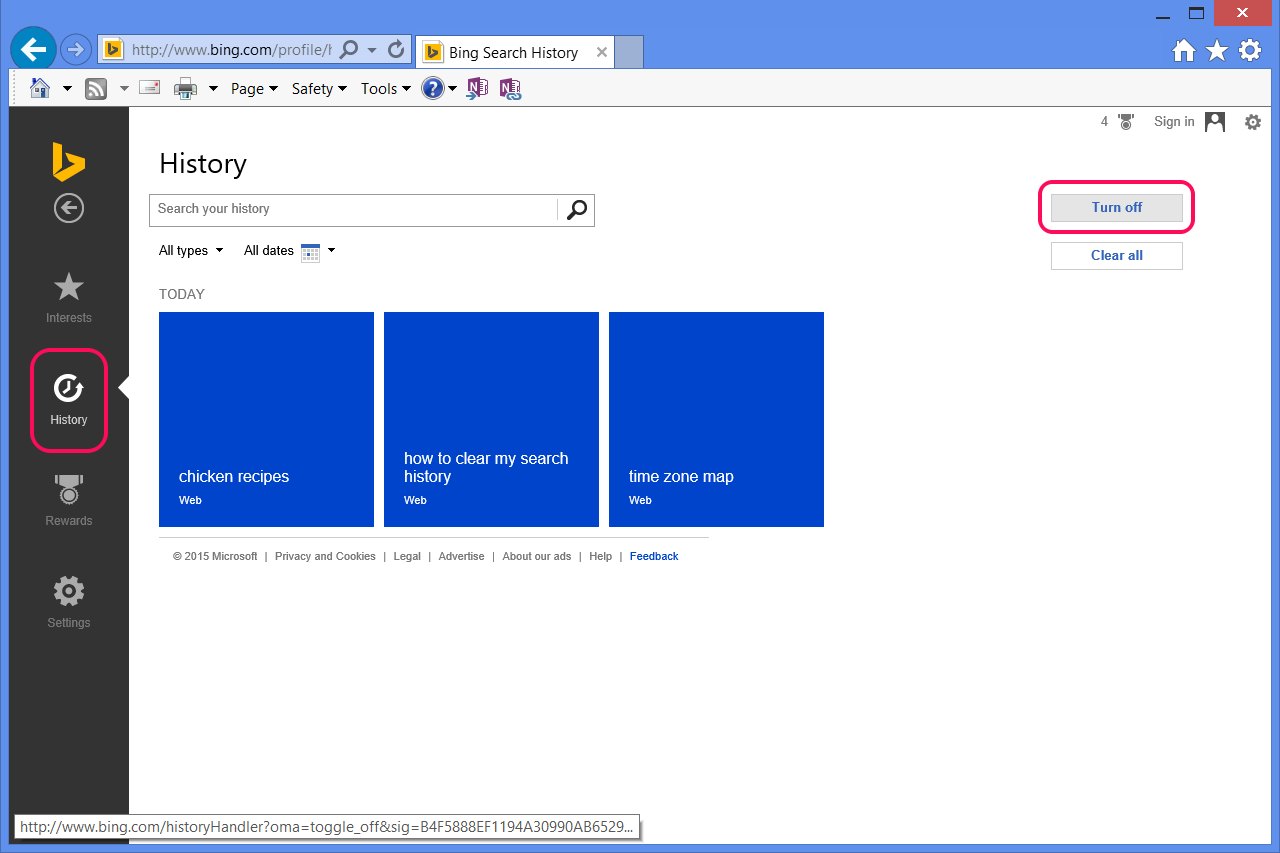
Task: Click the RSS feeds icon
Action: [x=96, y=89]
